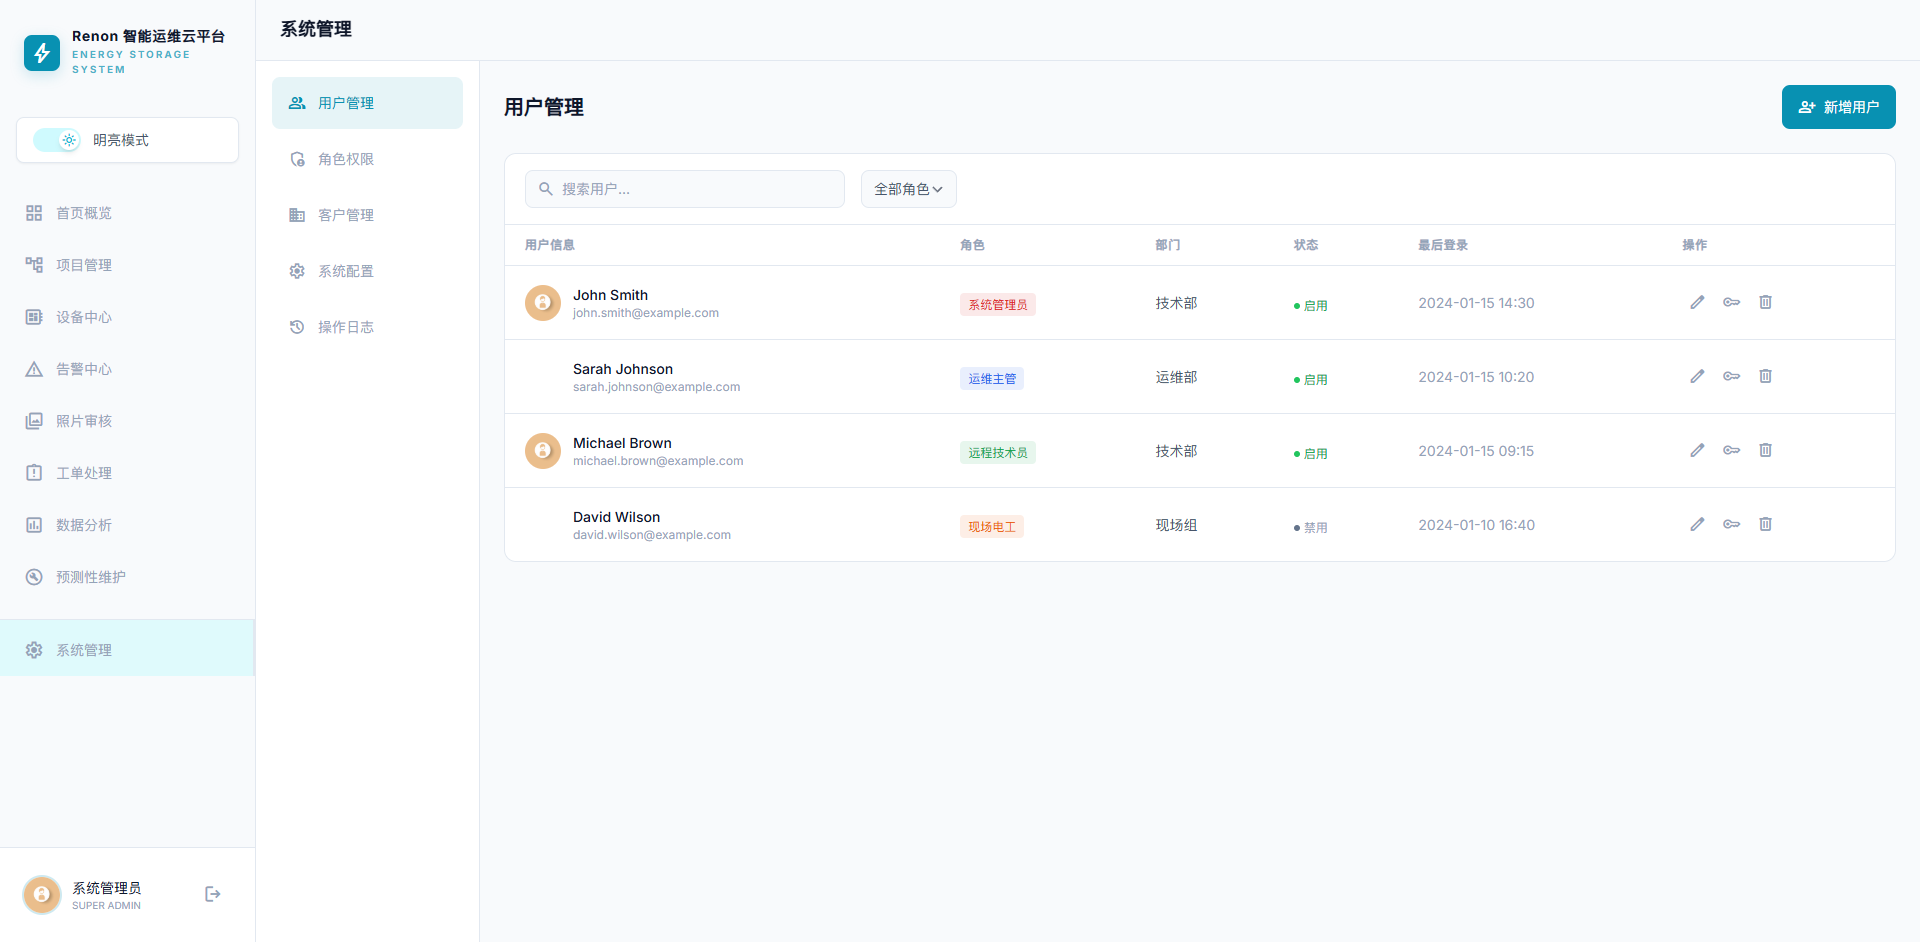Navigate to 设备中心 in the sidebar

coord(84,317)
